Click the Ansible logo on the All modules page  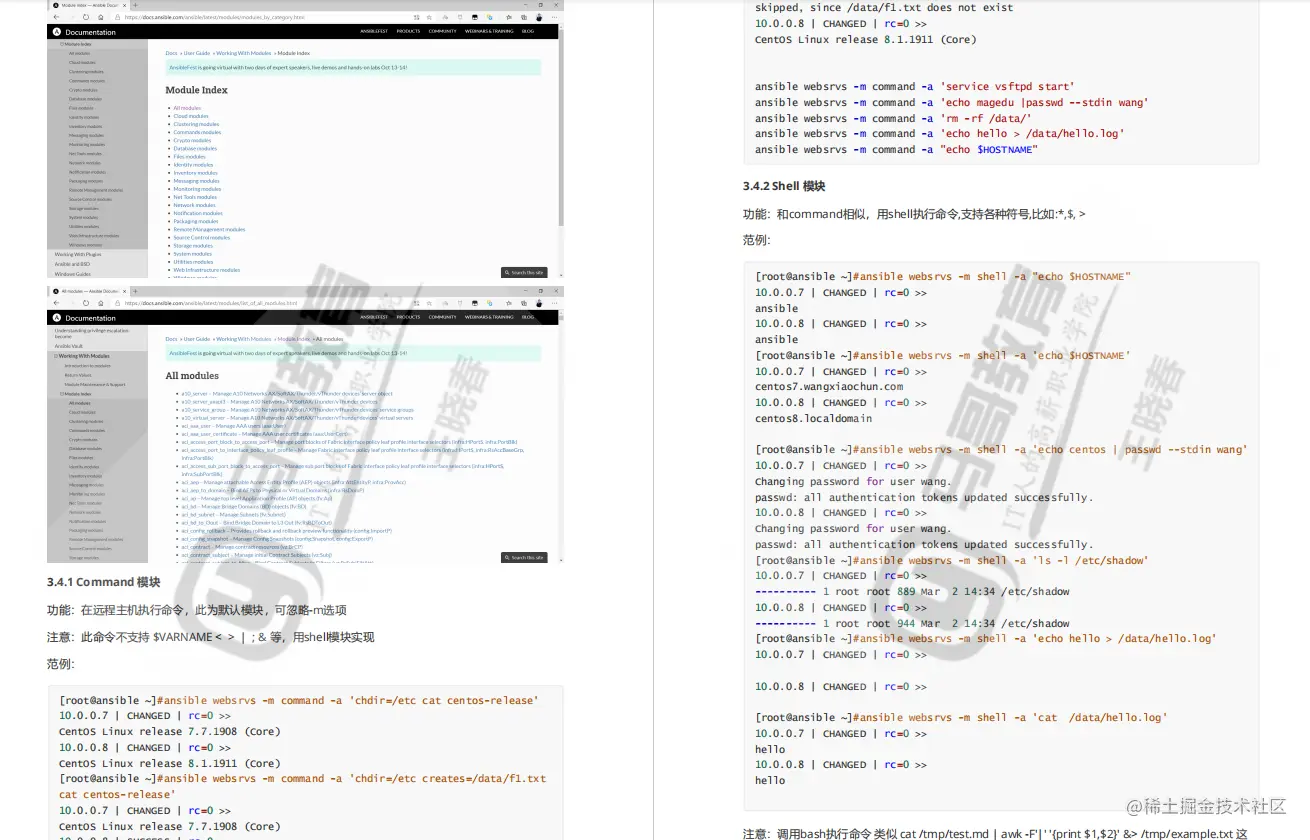tap(56, 318)
